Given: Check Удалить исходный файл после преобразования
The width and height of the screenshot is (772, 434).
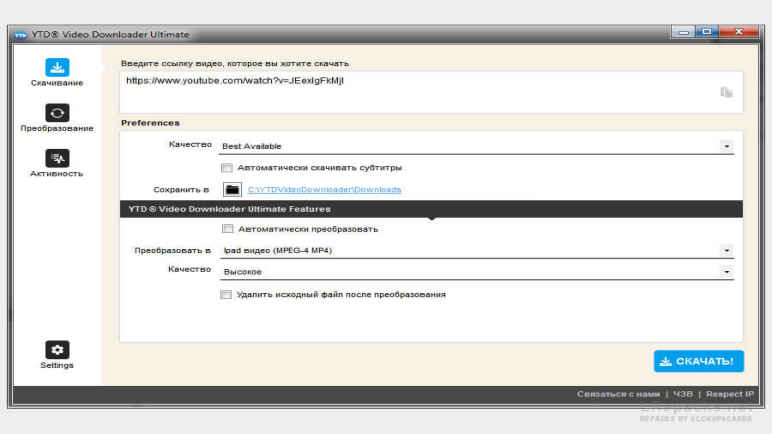Looking at the screenshot, I should point(227,295).
